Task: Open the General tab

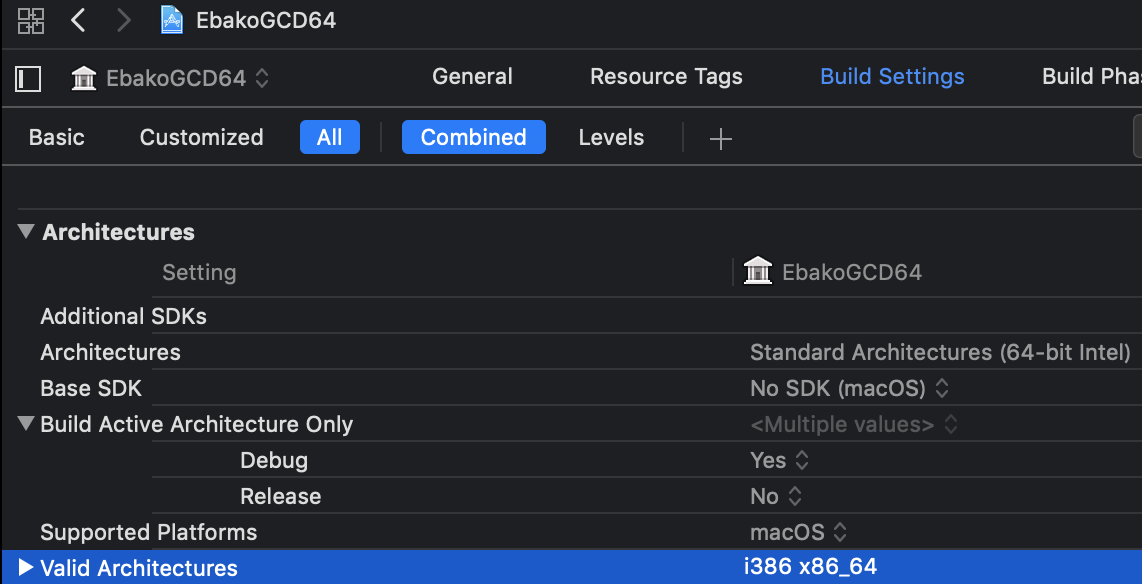Action: (x=472, y=77)
